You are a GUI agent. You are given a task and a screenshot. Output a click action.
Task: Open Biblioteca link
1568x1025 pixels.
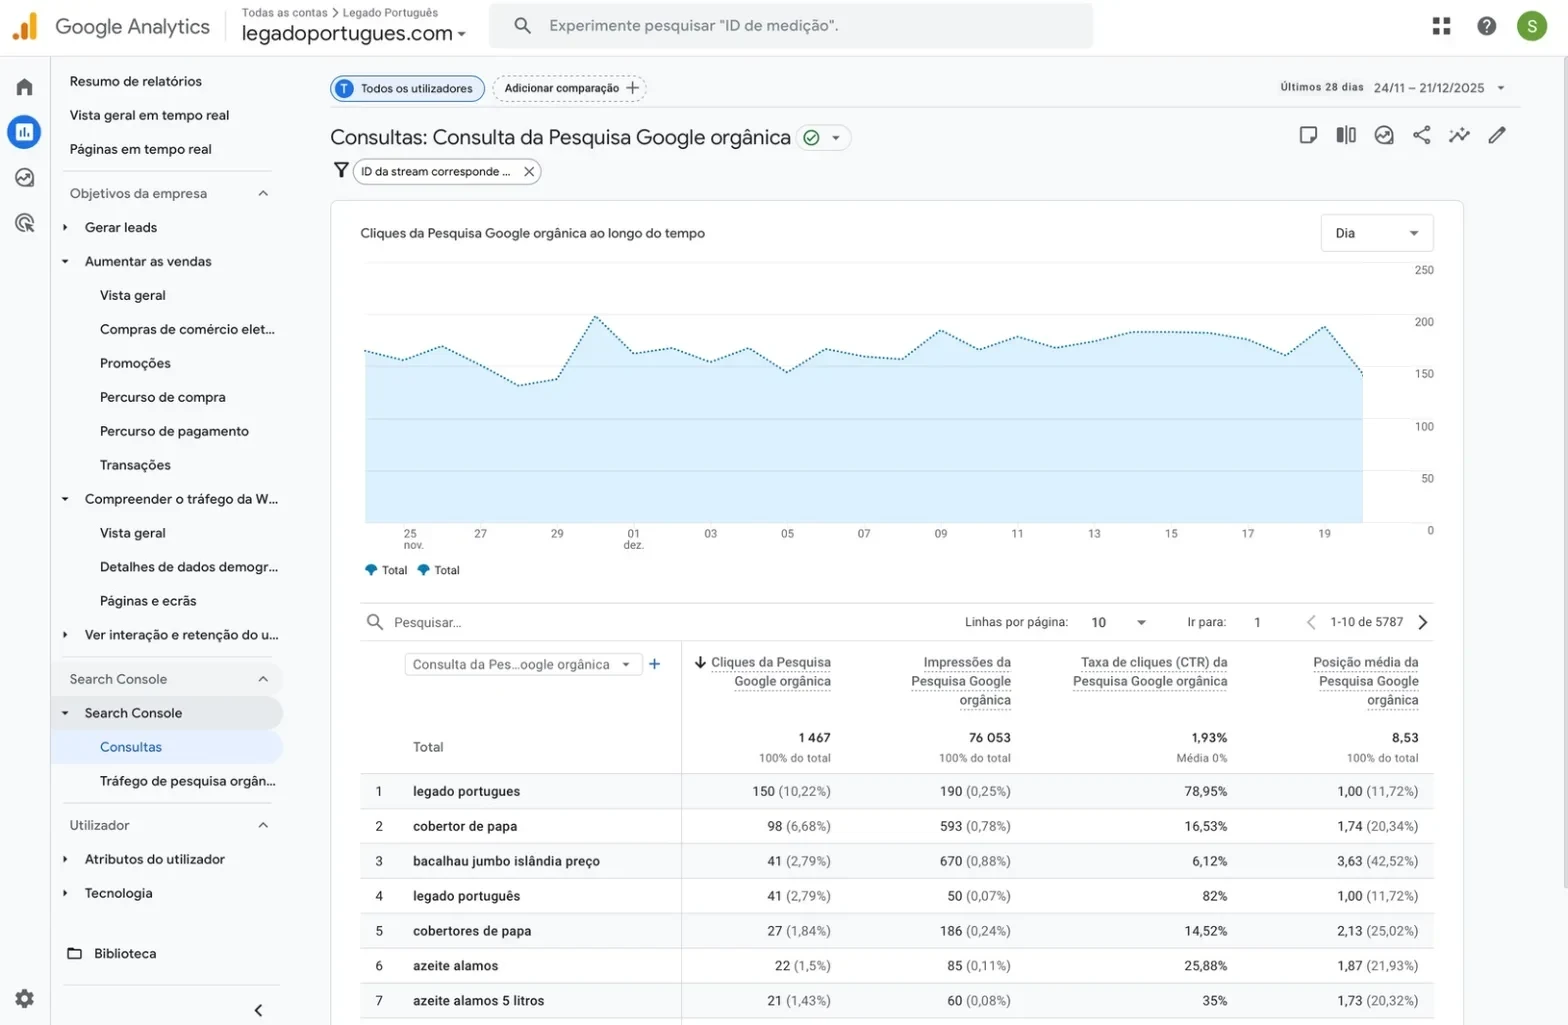click(x=125, y=953)
